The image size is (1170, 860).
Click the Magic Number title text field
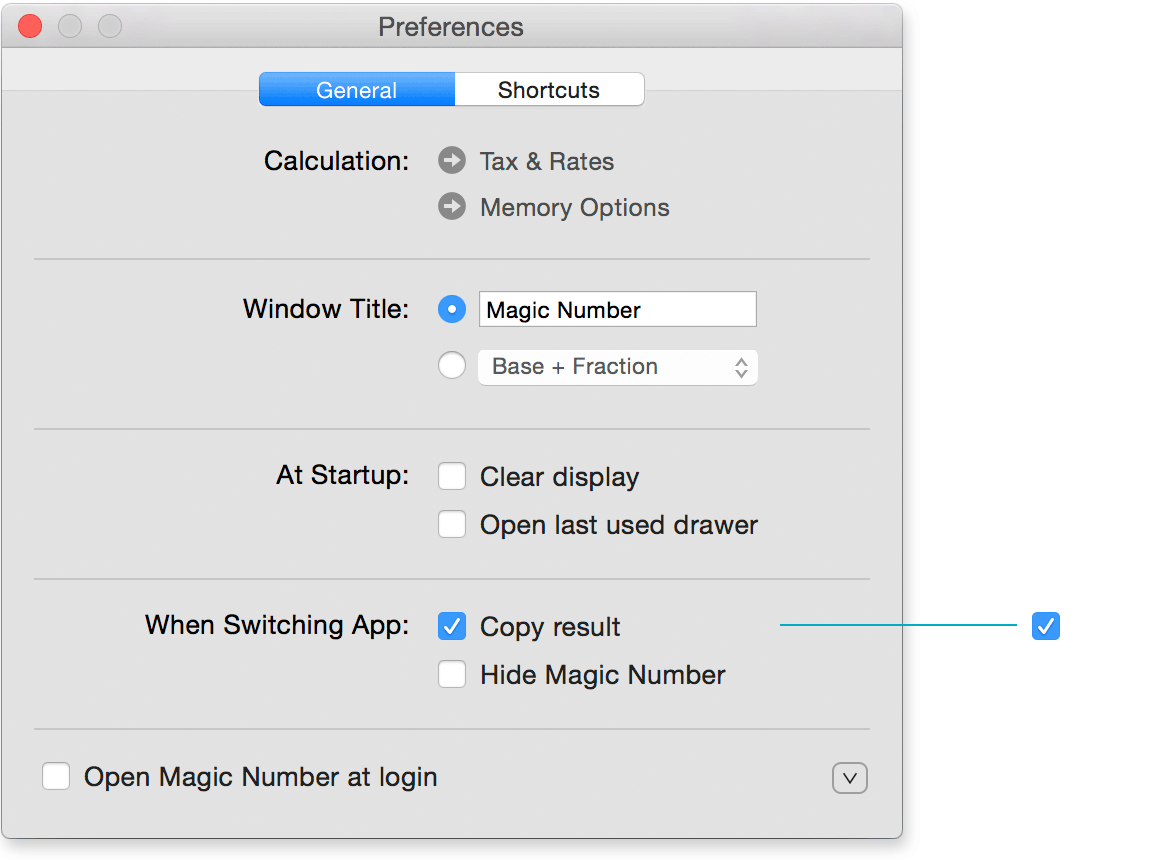[x=618, y=309]
